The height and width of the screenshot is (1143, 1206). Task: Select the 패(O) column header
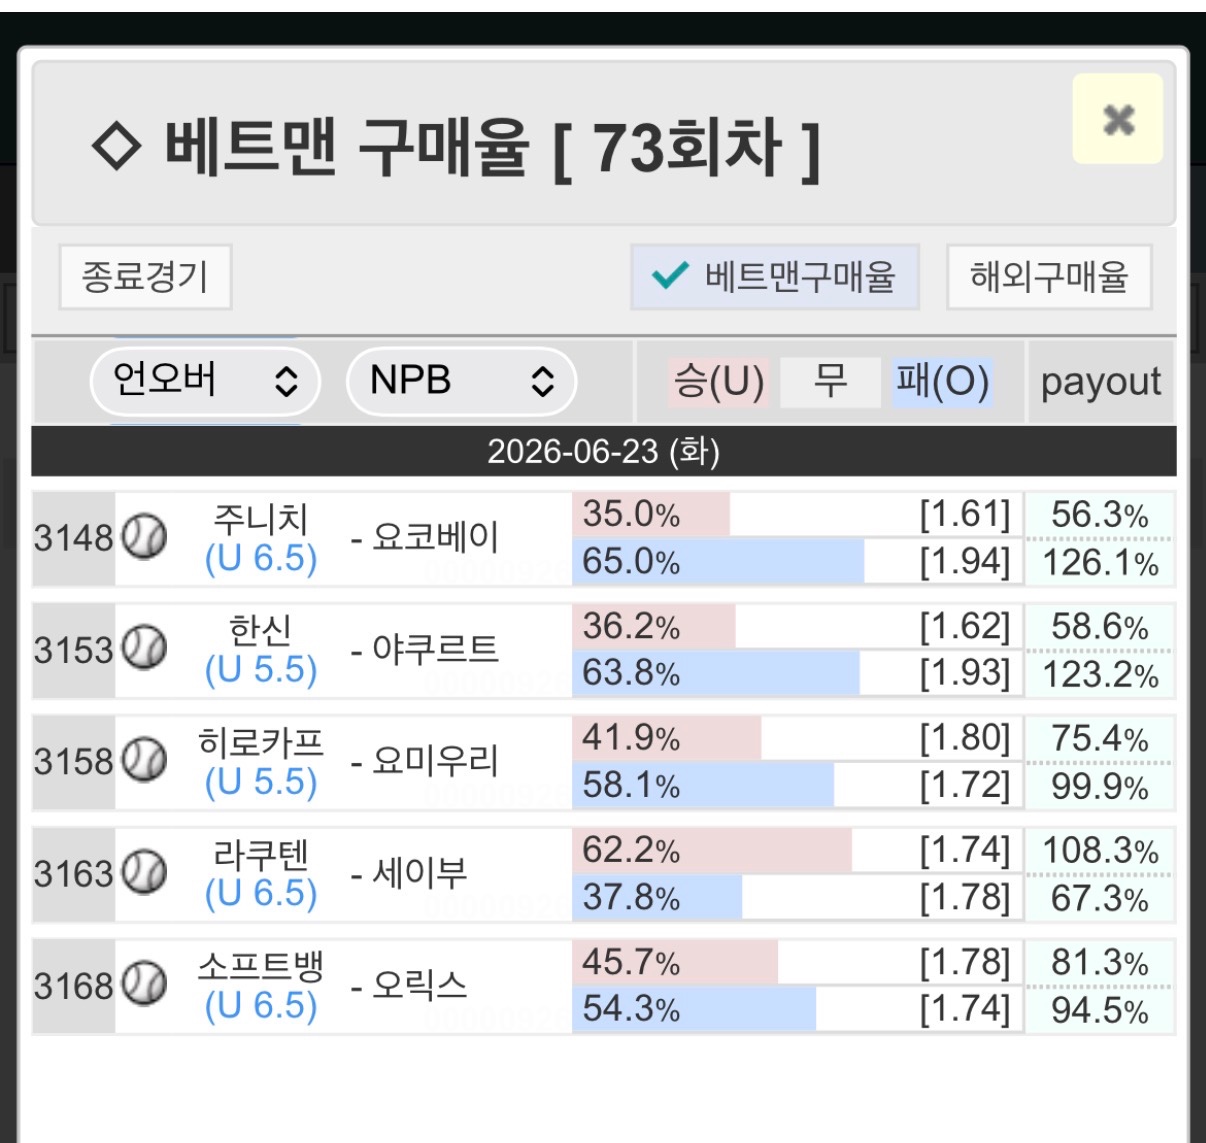(x=943, y=382)
